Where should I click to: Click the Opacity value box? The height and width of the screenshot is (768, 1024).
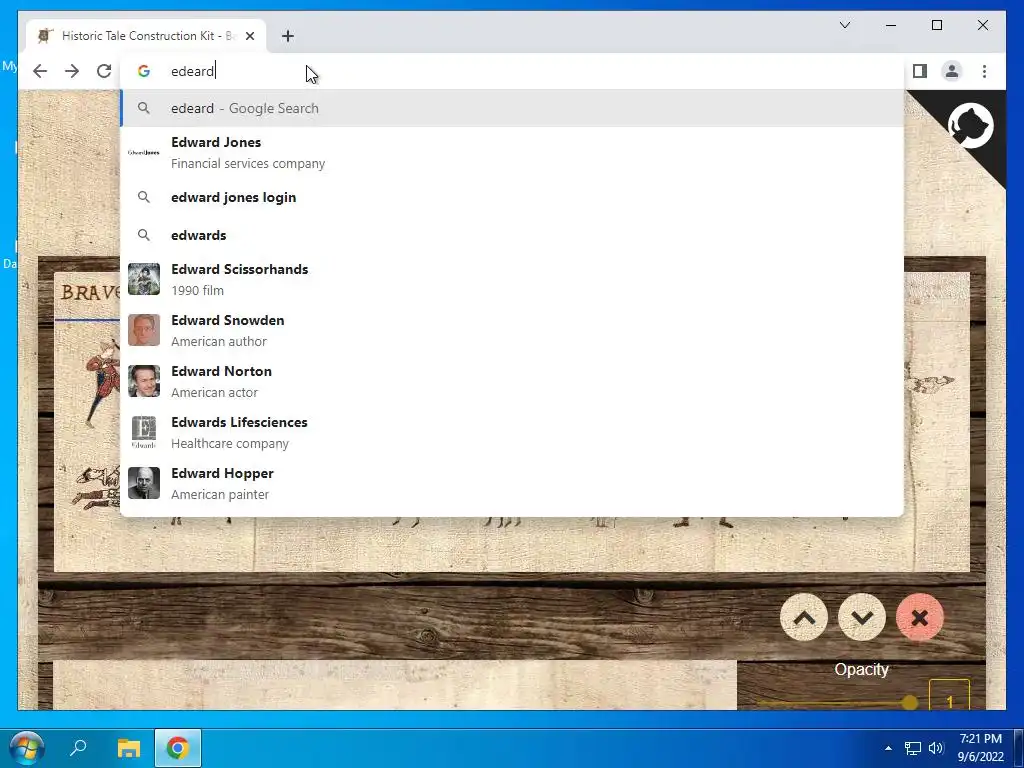click(x=949, y=696)
